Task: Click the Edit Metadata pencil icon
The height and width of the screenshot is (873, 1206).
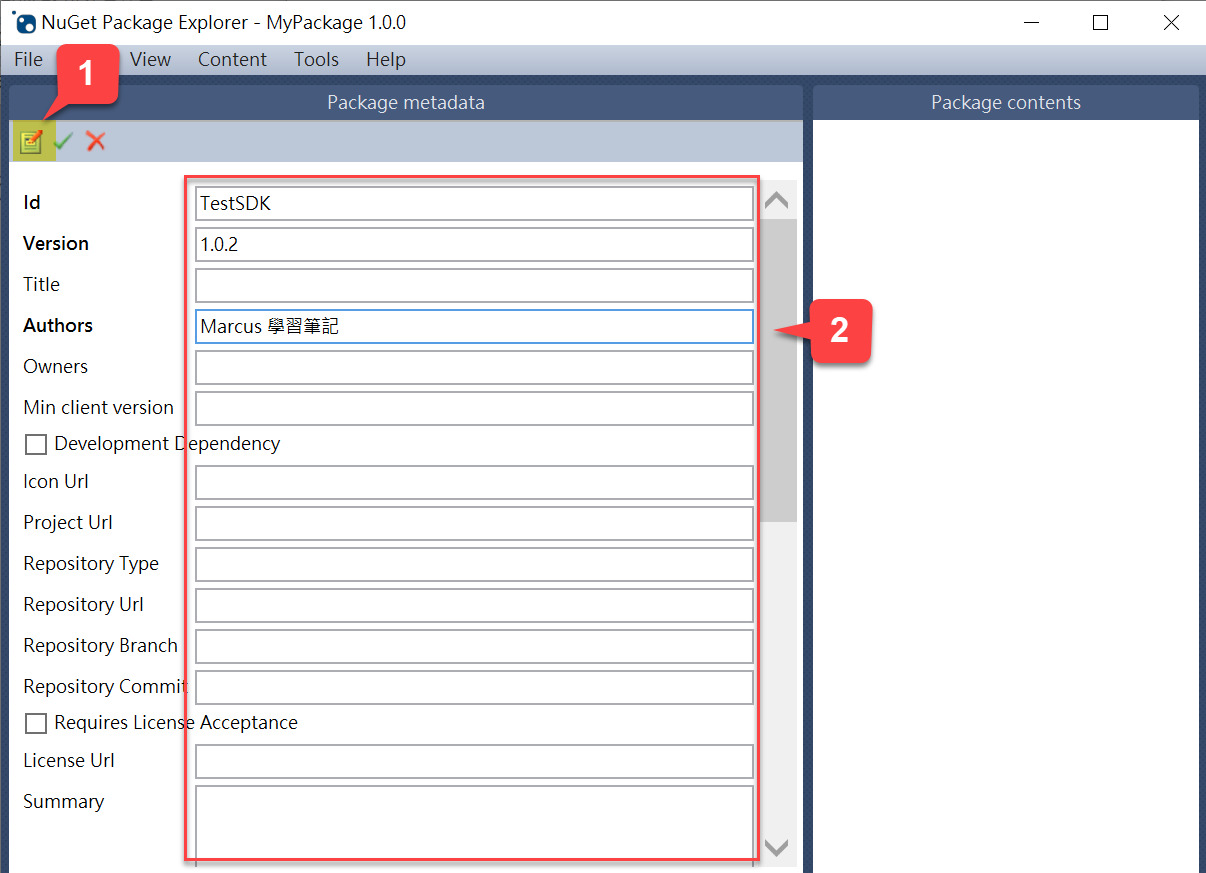Action: tap(31, 141)
